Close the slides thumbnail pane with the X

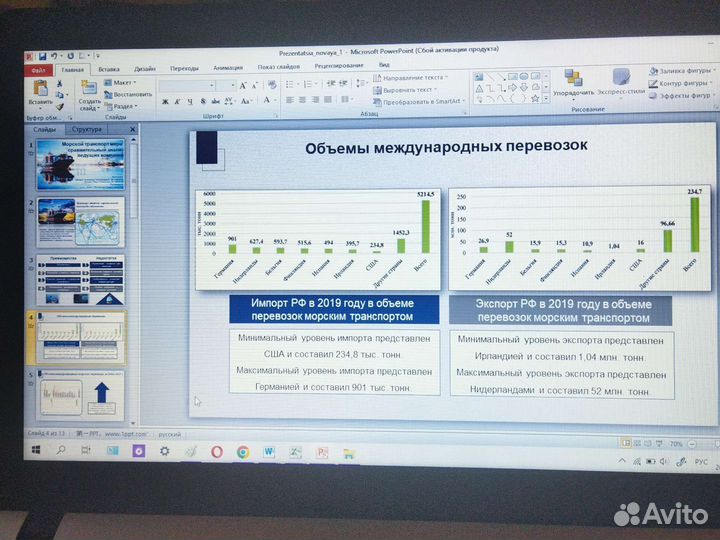coord(132,129)
